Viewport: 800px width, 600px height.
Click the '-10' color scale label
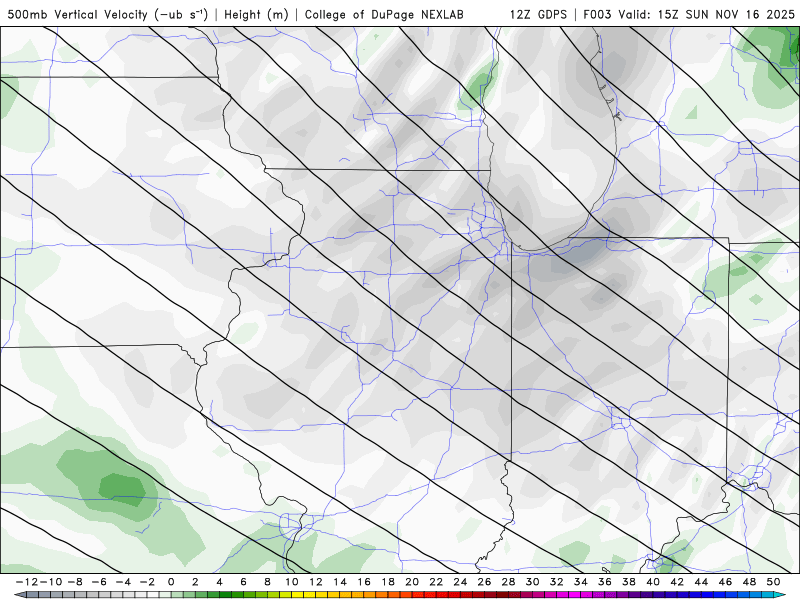pyautogui.click(x=51, y=582)
